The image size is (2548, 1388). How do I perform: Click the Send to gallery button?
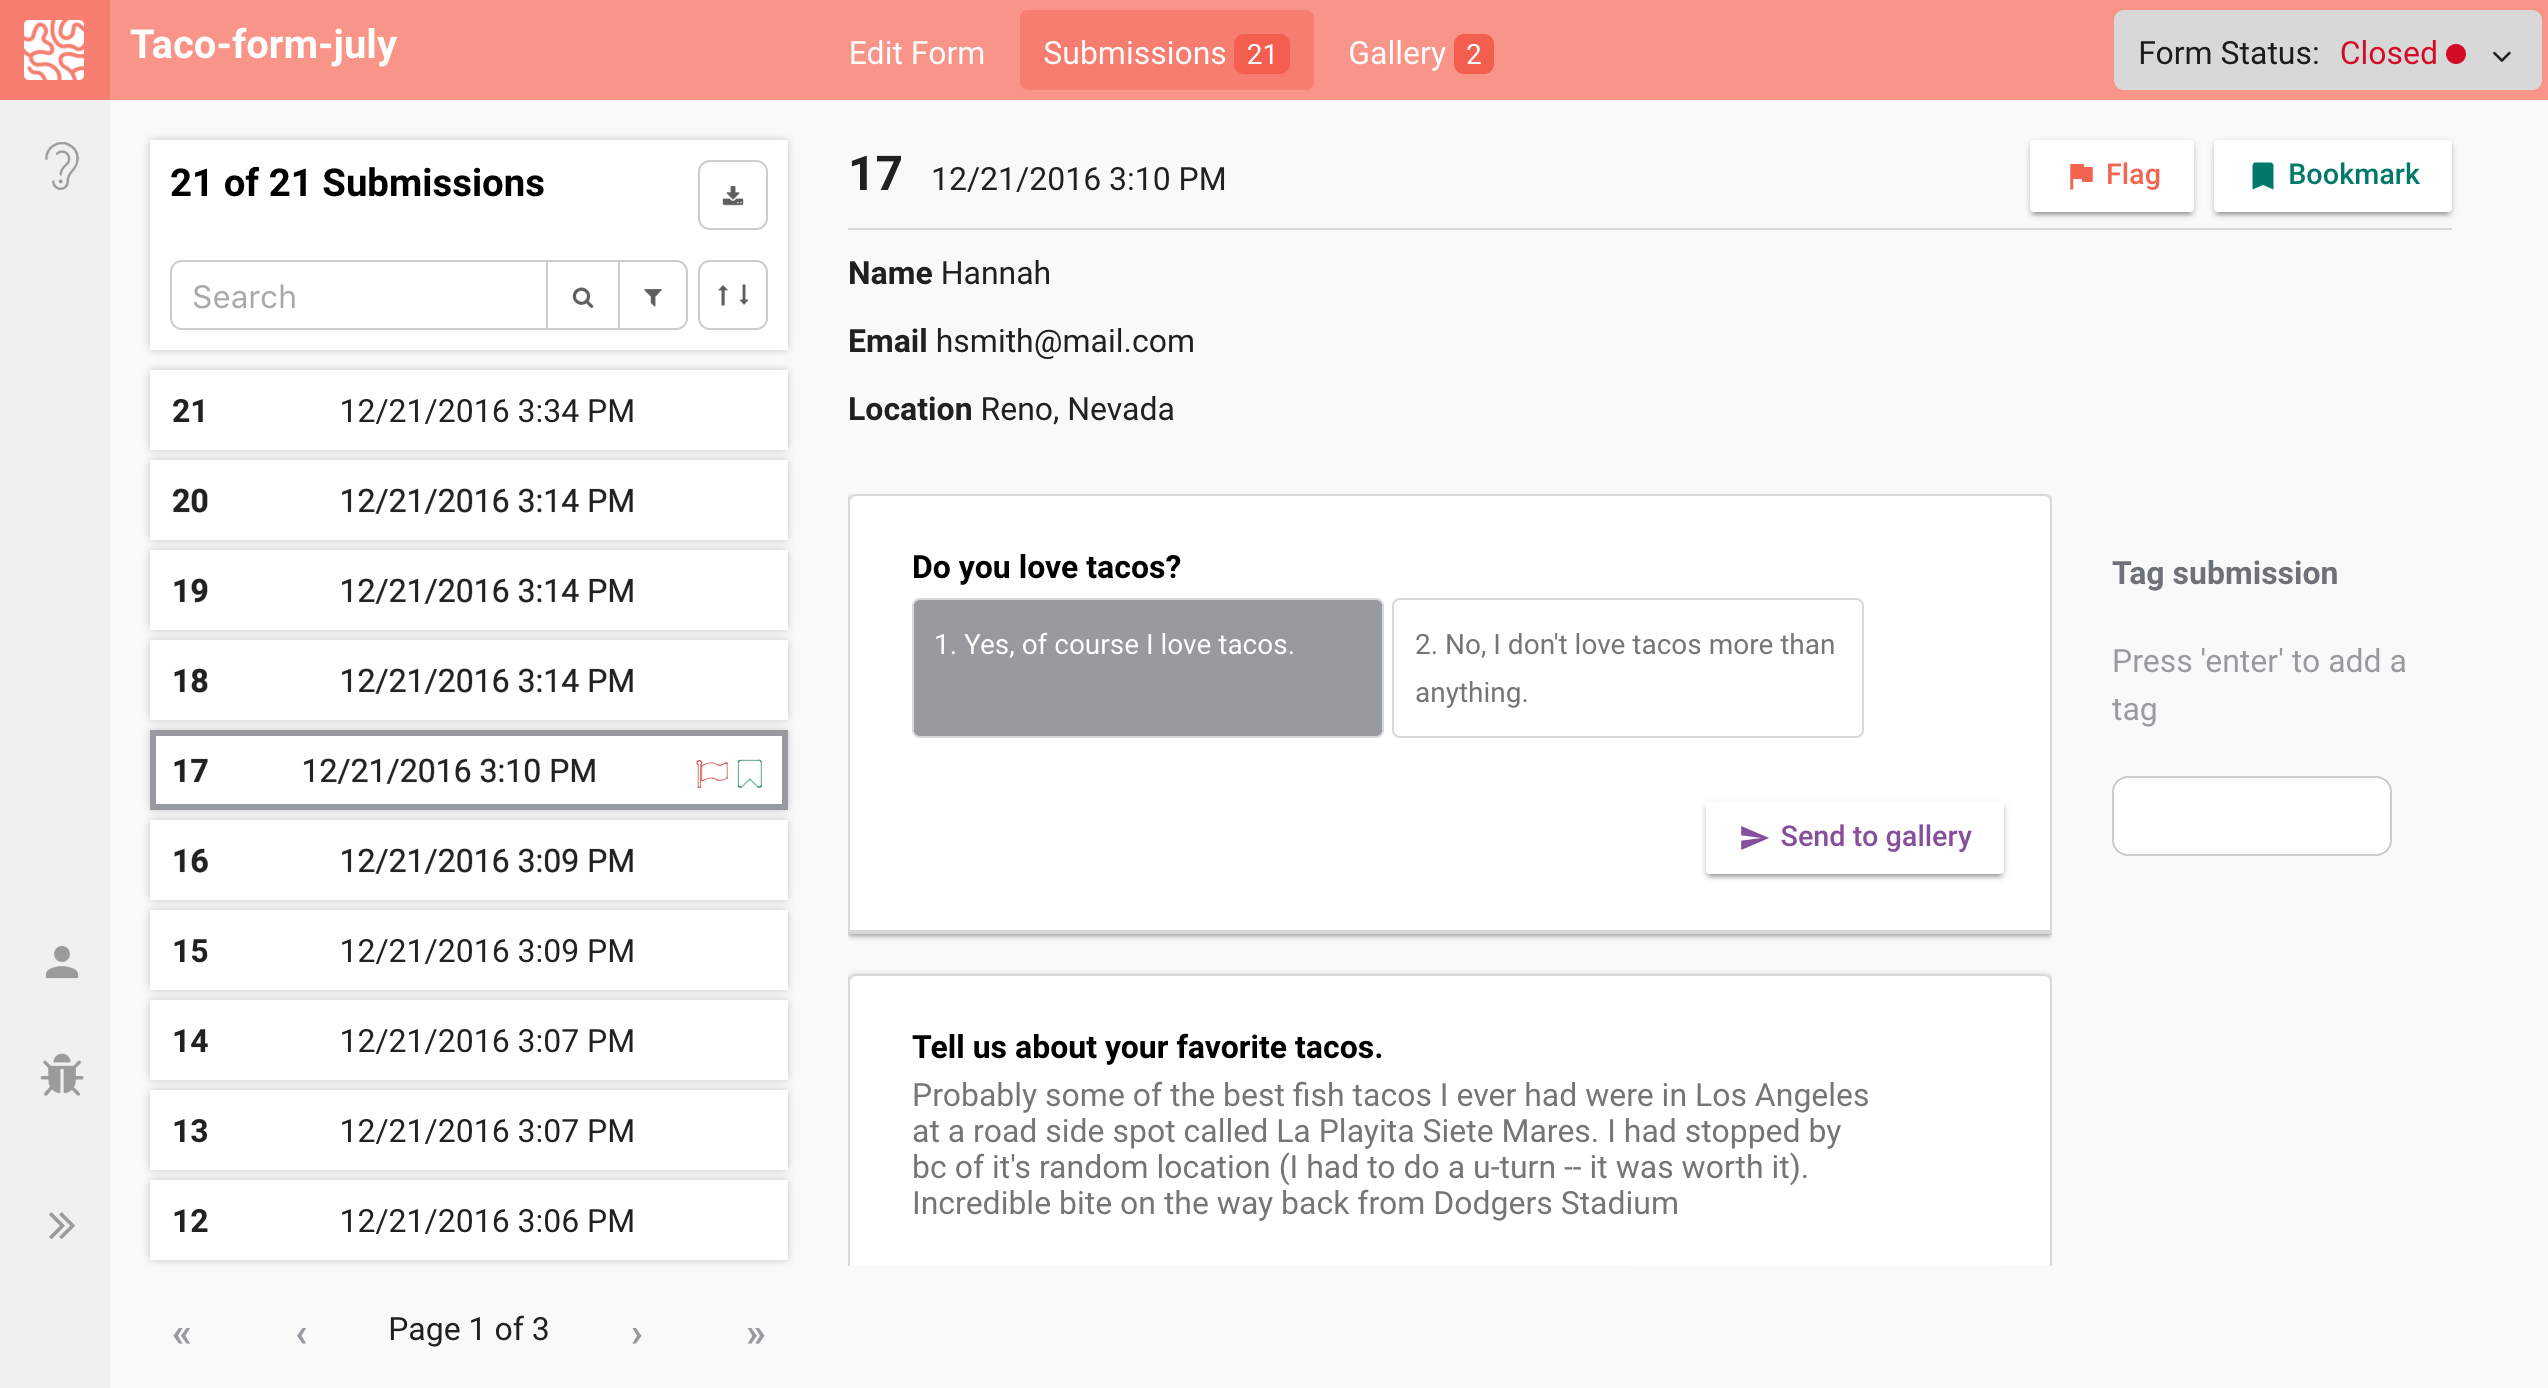pos(1854,837)
